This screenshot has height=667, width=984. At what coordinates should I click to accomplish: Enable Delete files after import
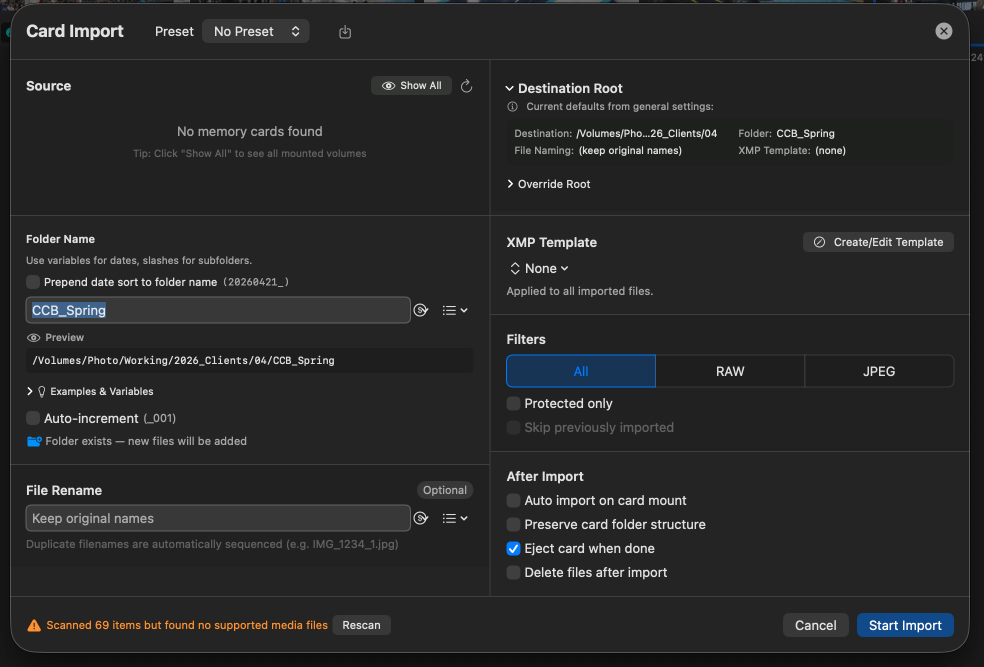tap(513, 572)
